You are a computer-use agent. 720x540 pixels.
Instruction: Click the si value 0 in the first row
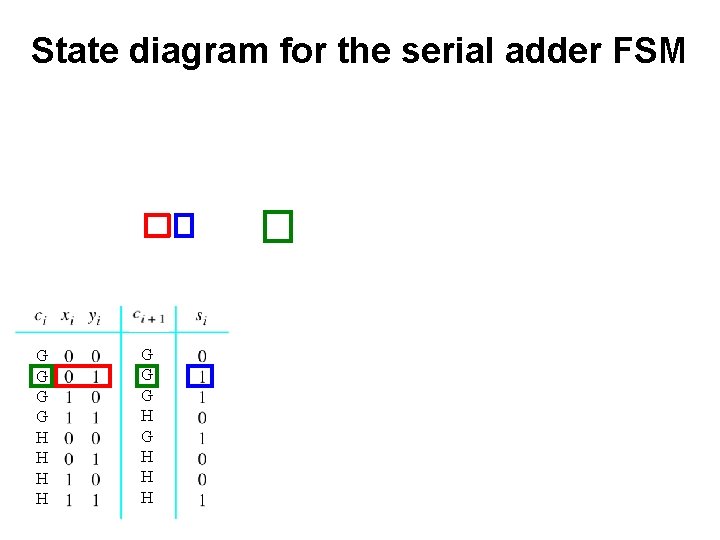[202, 356]
